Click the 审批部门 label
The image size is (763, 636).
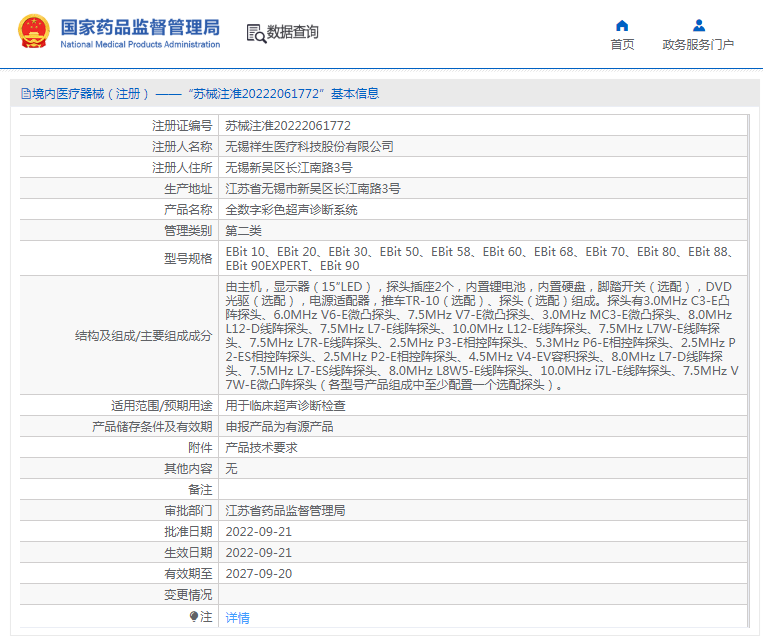(x=188, y=510)
